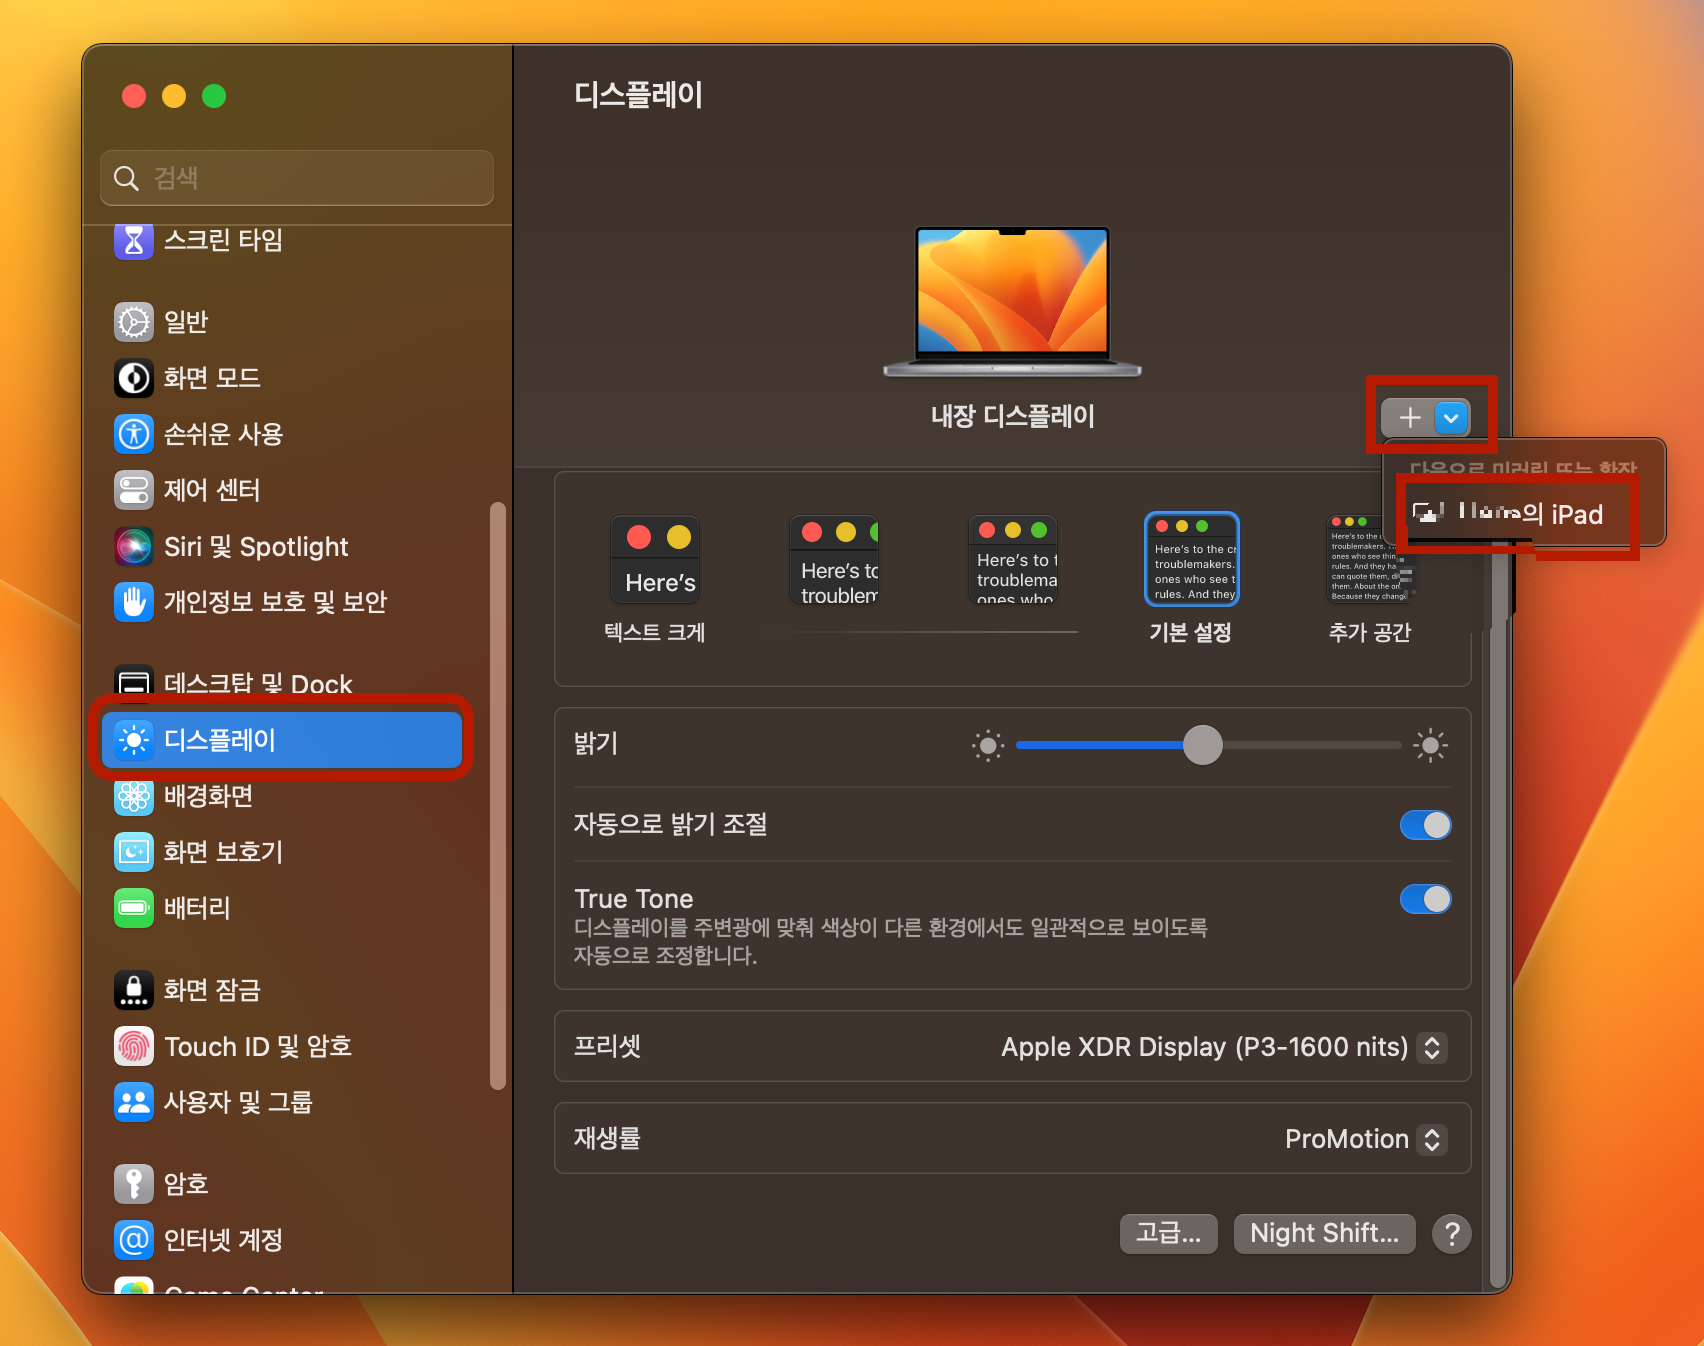This screenshot has width=1704, height=1346.
Task: Click the low brightness sun icon
Action: (x=988, y=745)
